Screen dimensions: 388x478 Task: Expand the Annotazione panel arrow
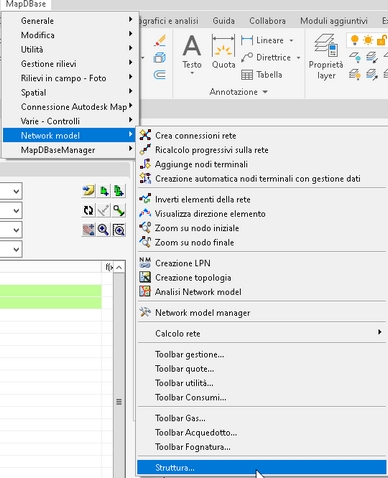[265, 92]
